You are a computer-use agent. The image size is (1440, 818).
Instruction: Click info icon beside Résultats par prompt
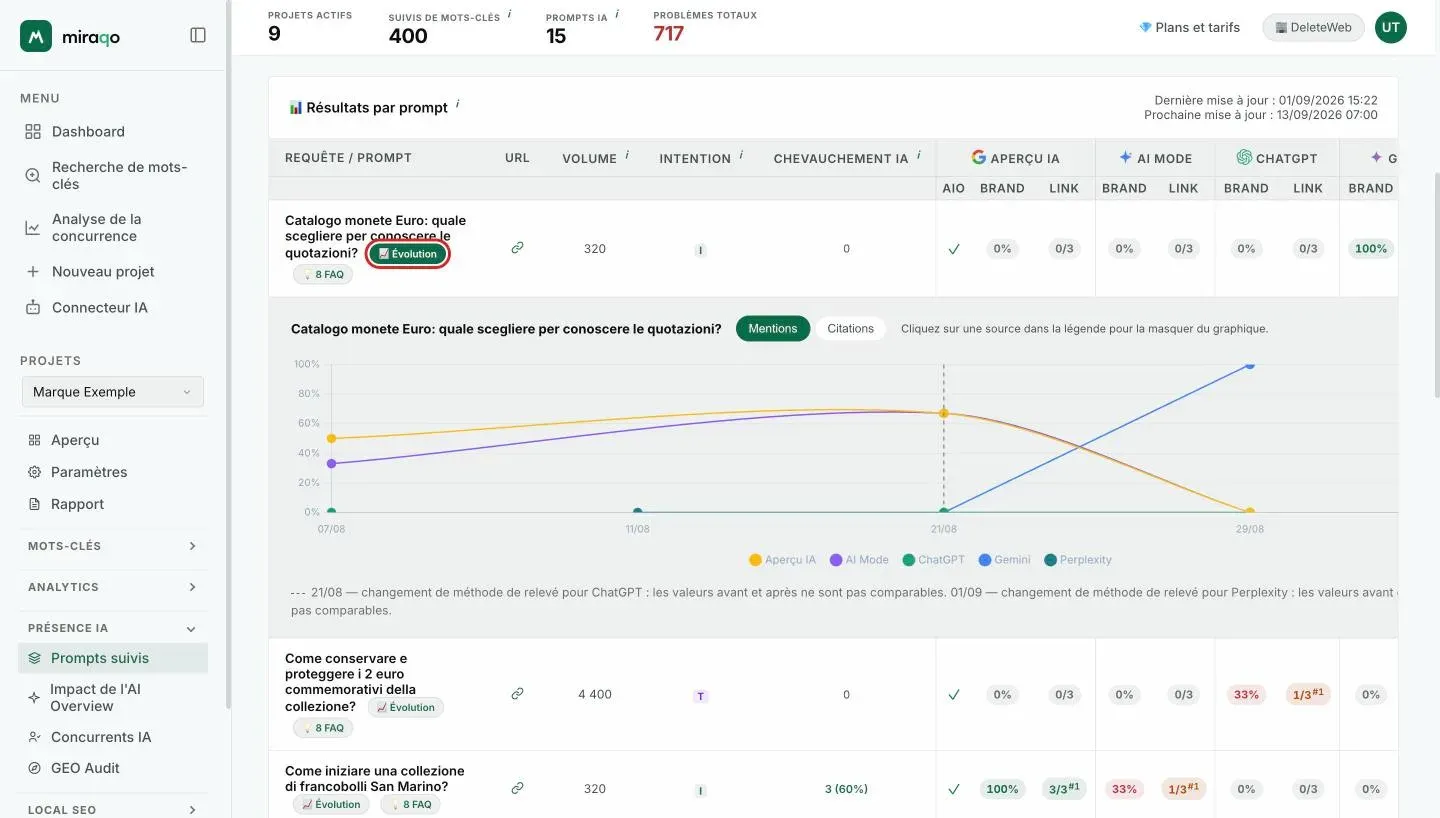tap(458, 103)
